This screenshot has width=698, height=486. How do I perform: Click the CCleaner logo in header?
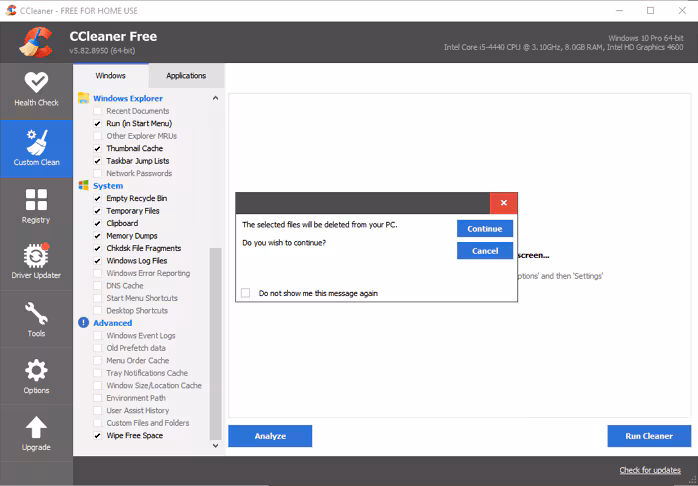click(x=35, y=42)
